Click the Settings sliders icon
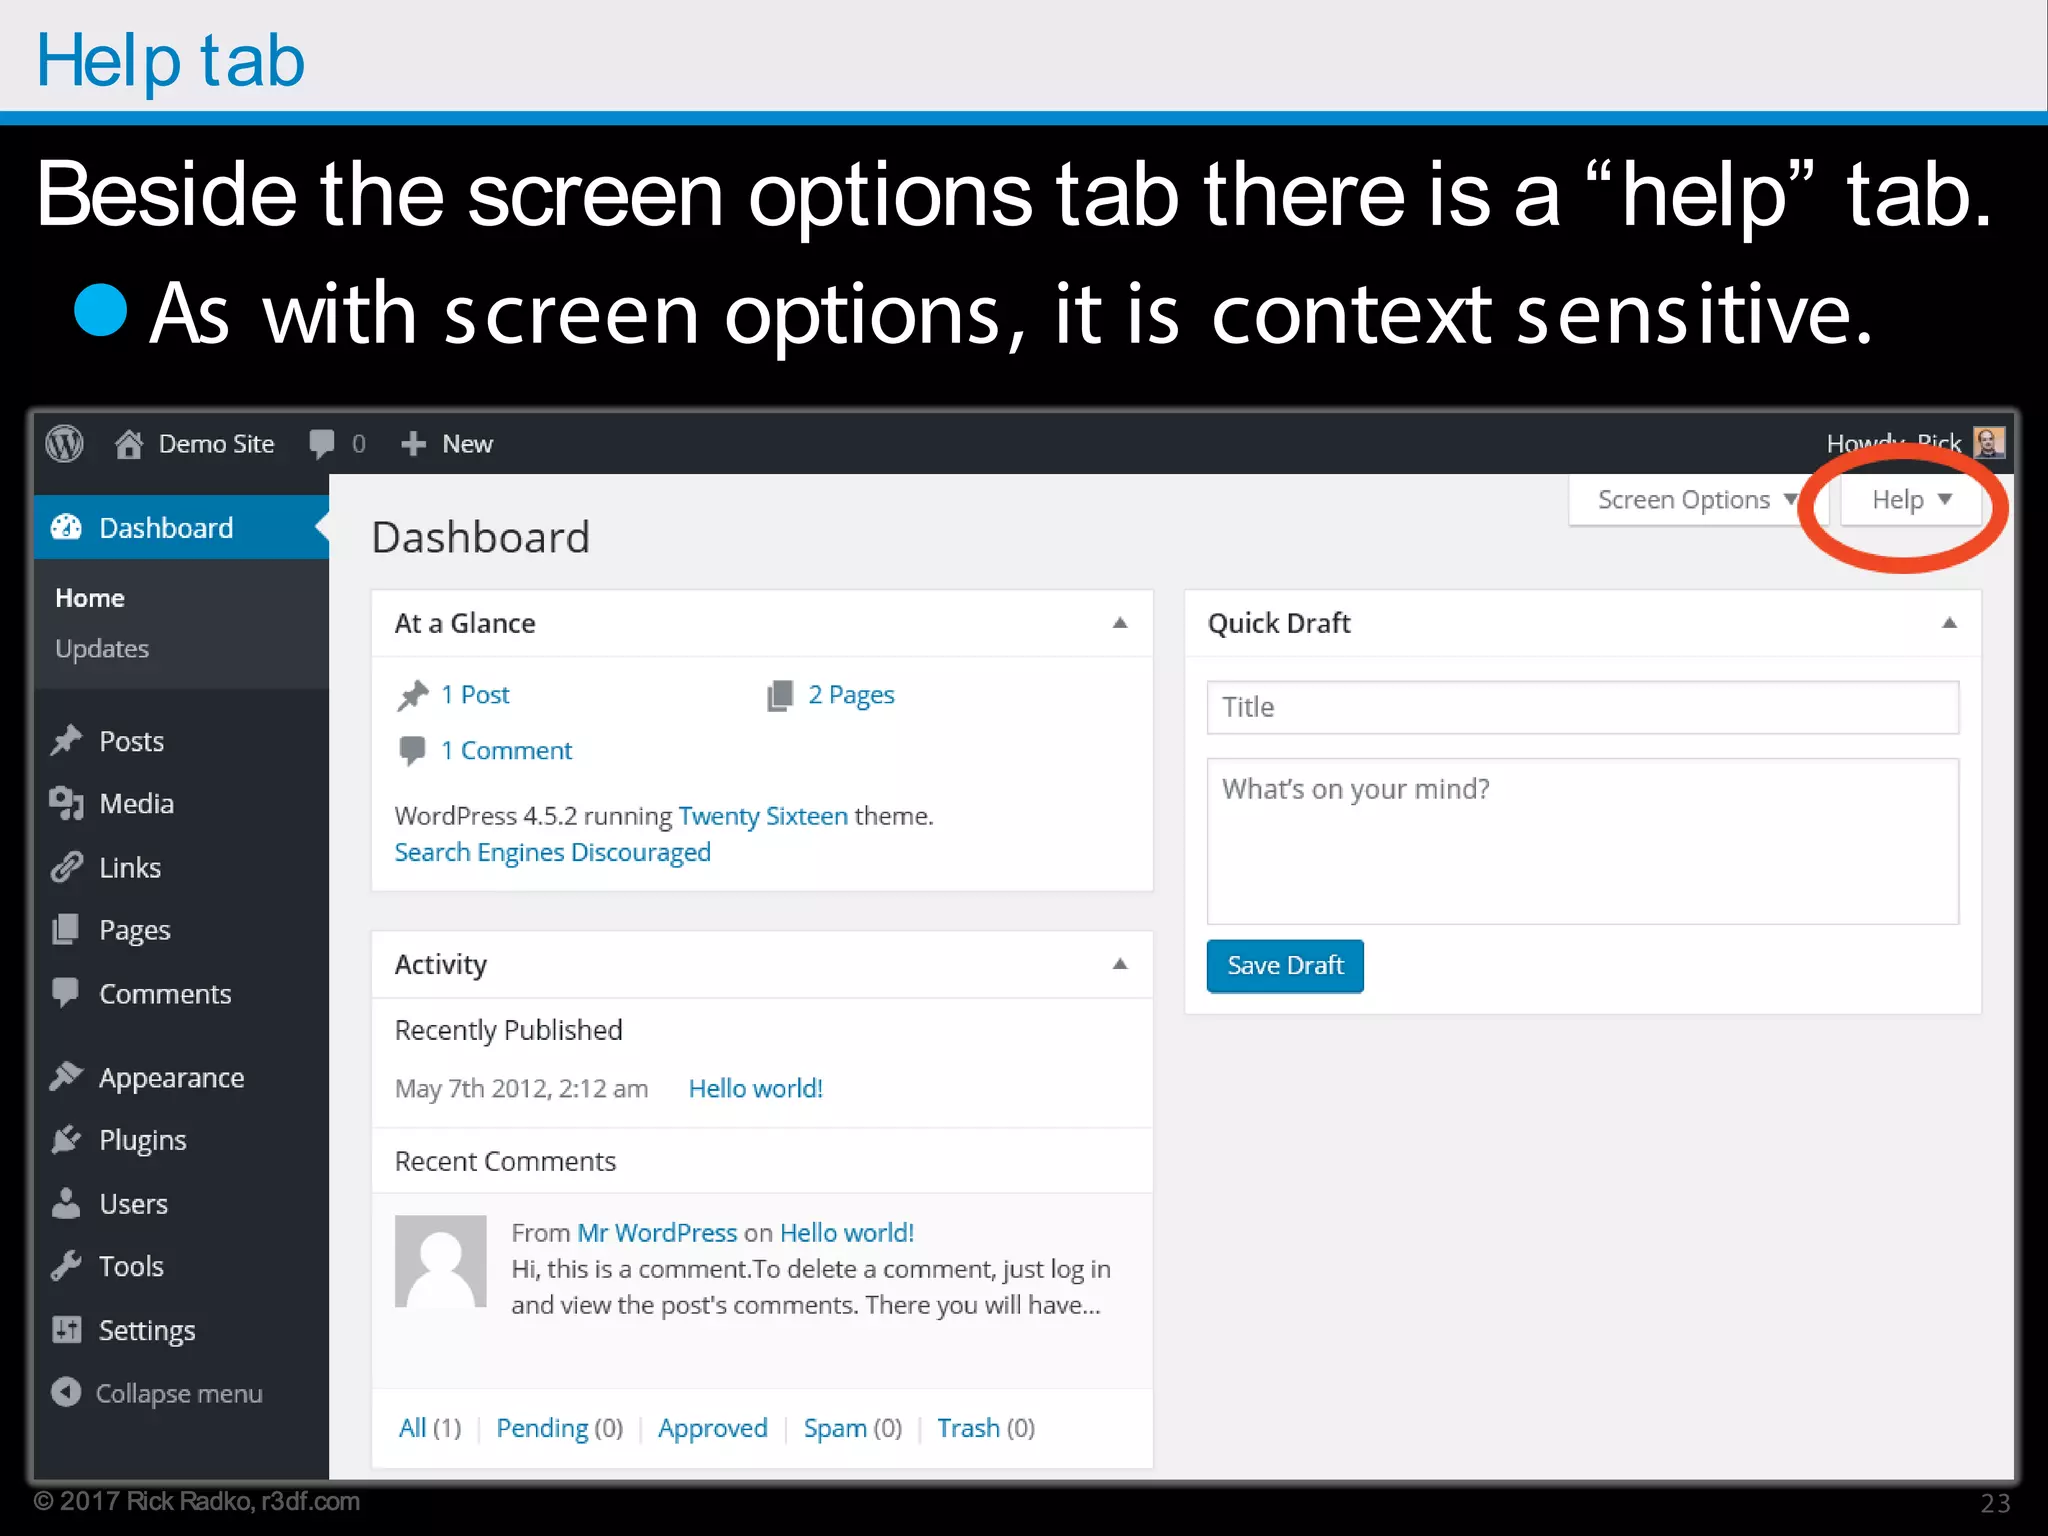Screen dimensions: 2048x1536 [x=67, y=1329]
